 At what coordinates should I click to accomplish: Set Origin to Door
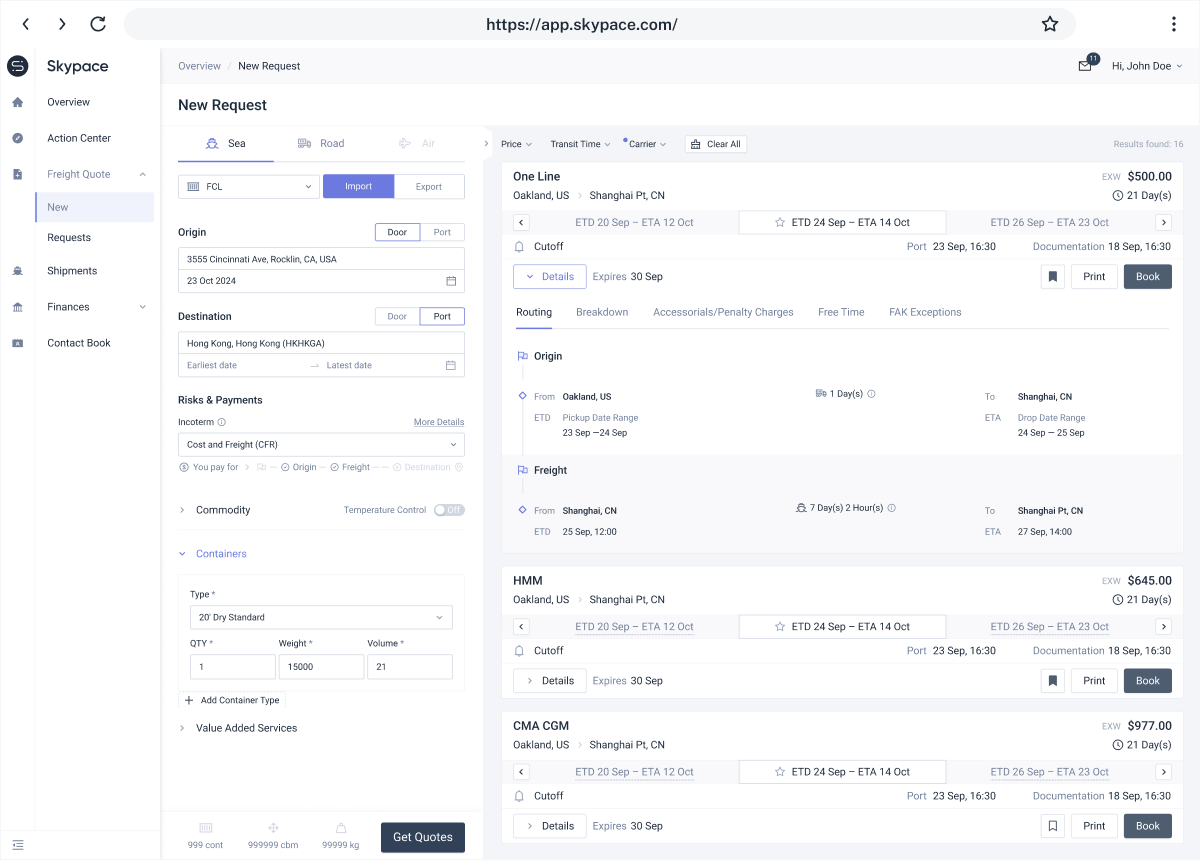(397, 232)
